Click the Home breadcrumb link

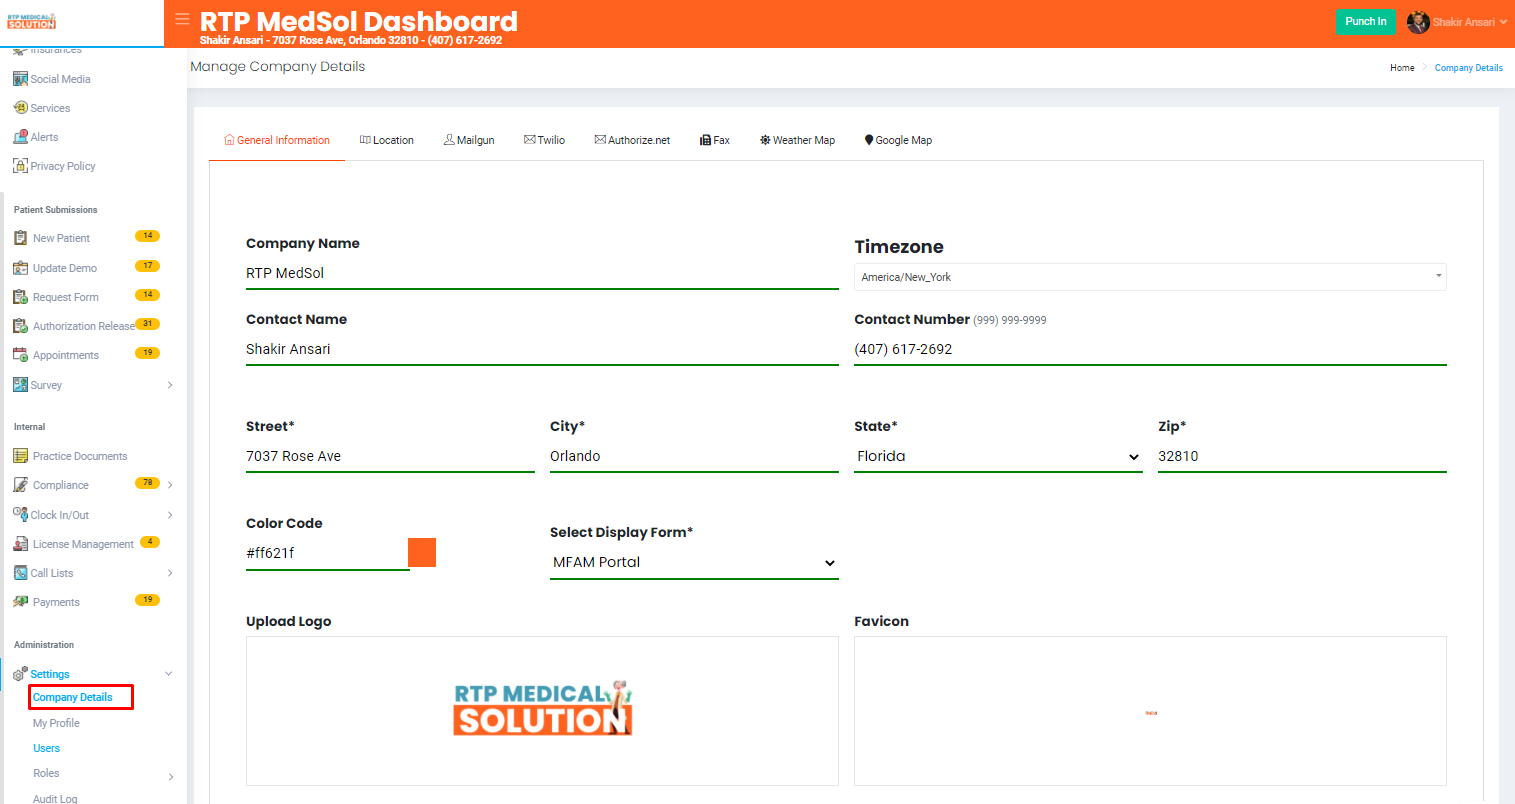click(x=1402, y=68)
